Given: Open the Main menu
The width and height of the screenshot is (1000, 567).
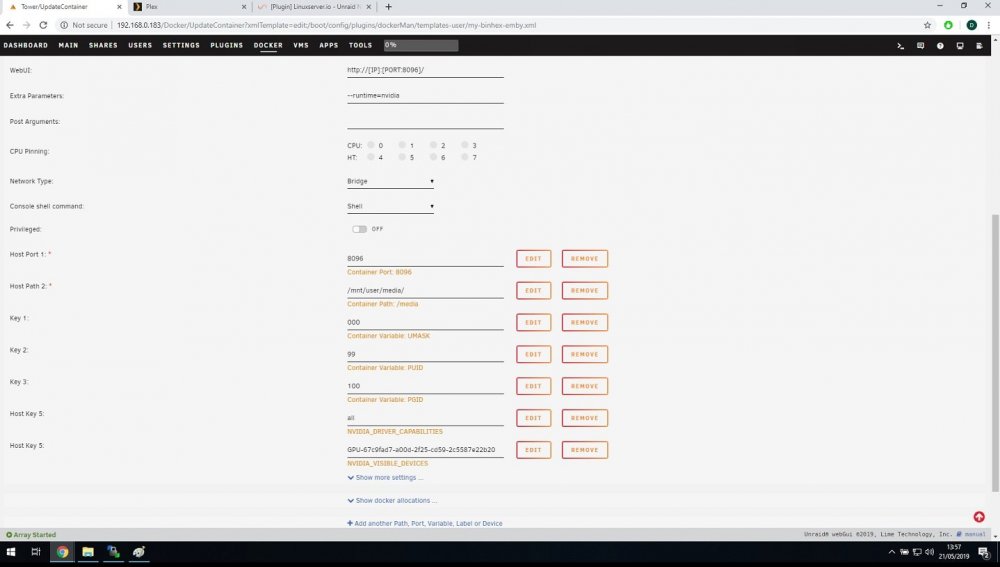Looking at the screenshot, I should 68,45.
